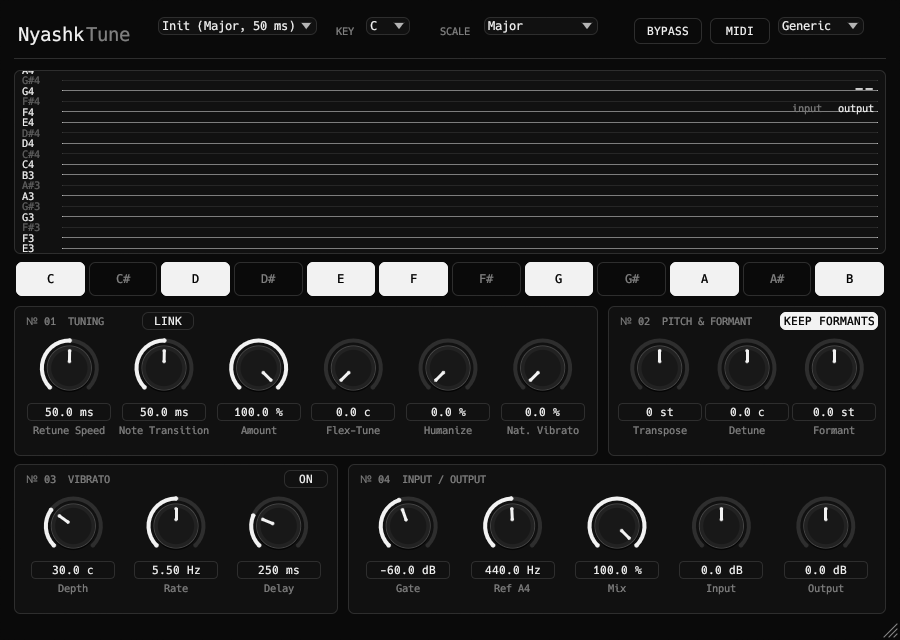
Task: Enable the C# note key
Action: (123, 279)
